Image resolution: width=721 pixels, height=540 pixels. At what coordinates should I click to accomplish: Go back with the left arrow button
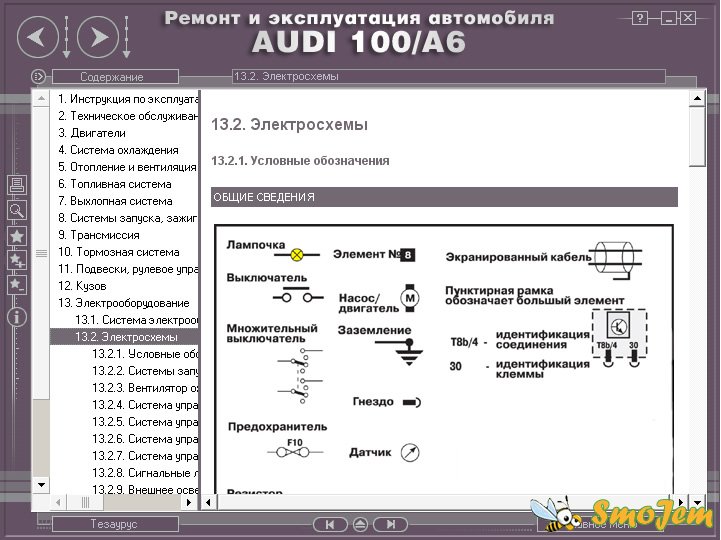click(38, 37)
